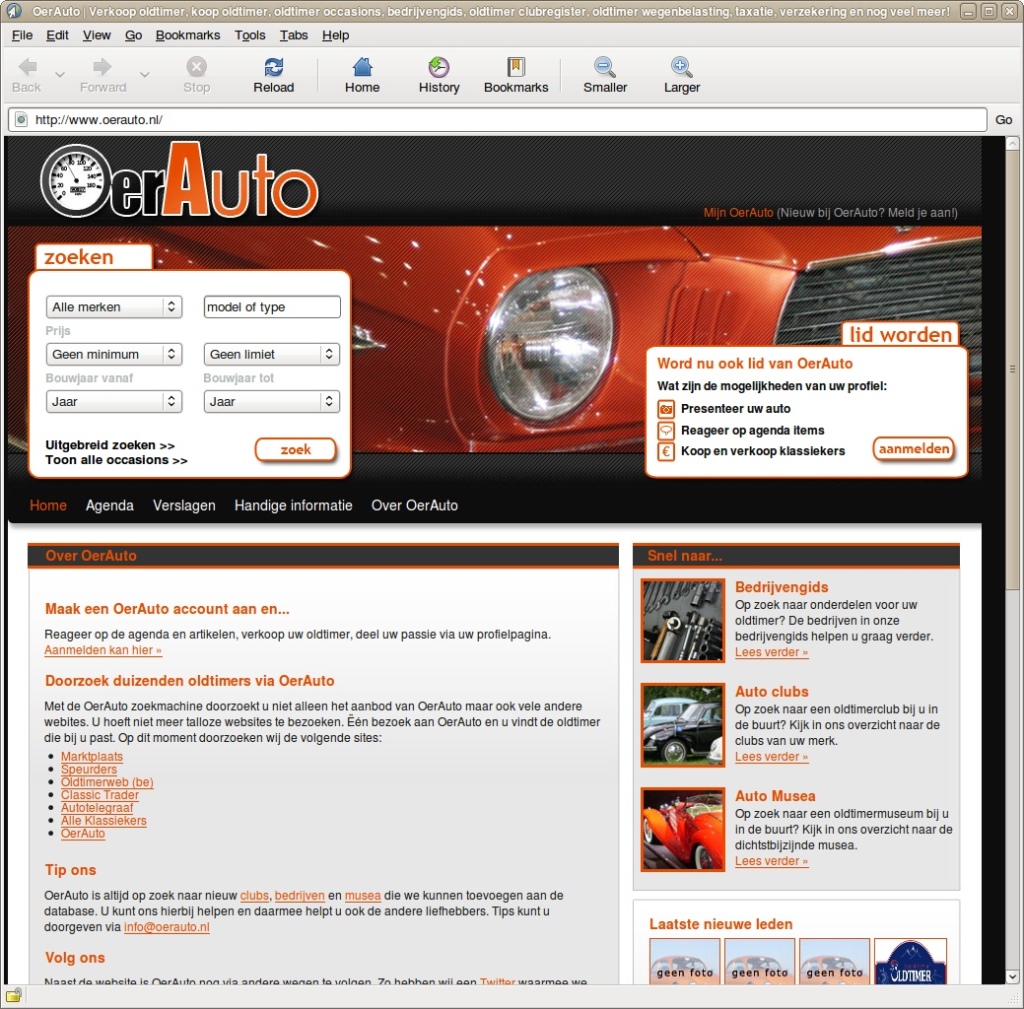
Task: Click the speech bubble icon beside Reageer op agenda items
Action: tap(664, 430)
